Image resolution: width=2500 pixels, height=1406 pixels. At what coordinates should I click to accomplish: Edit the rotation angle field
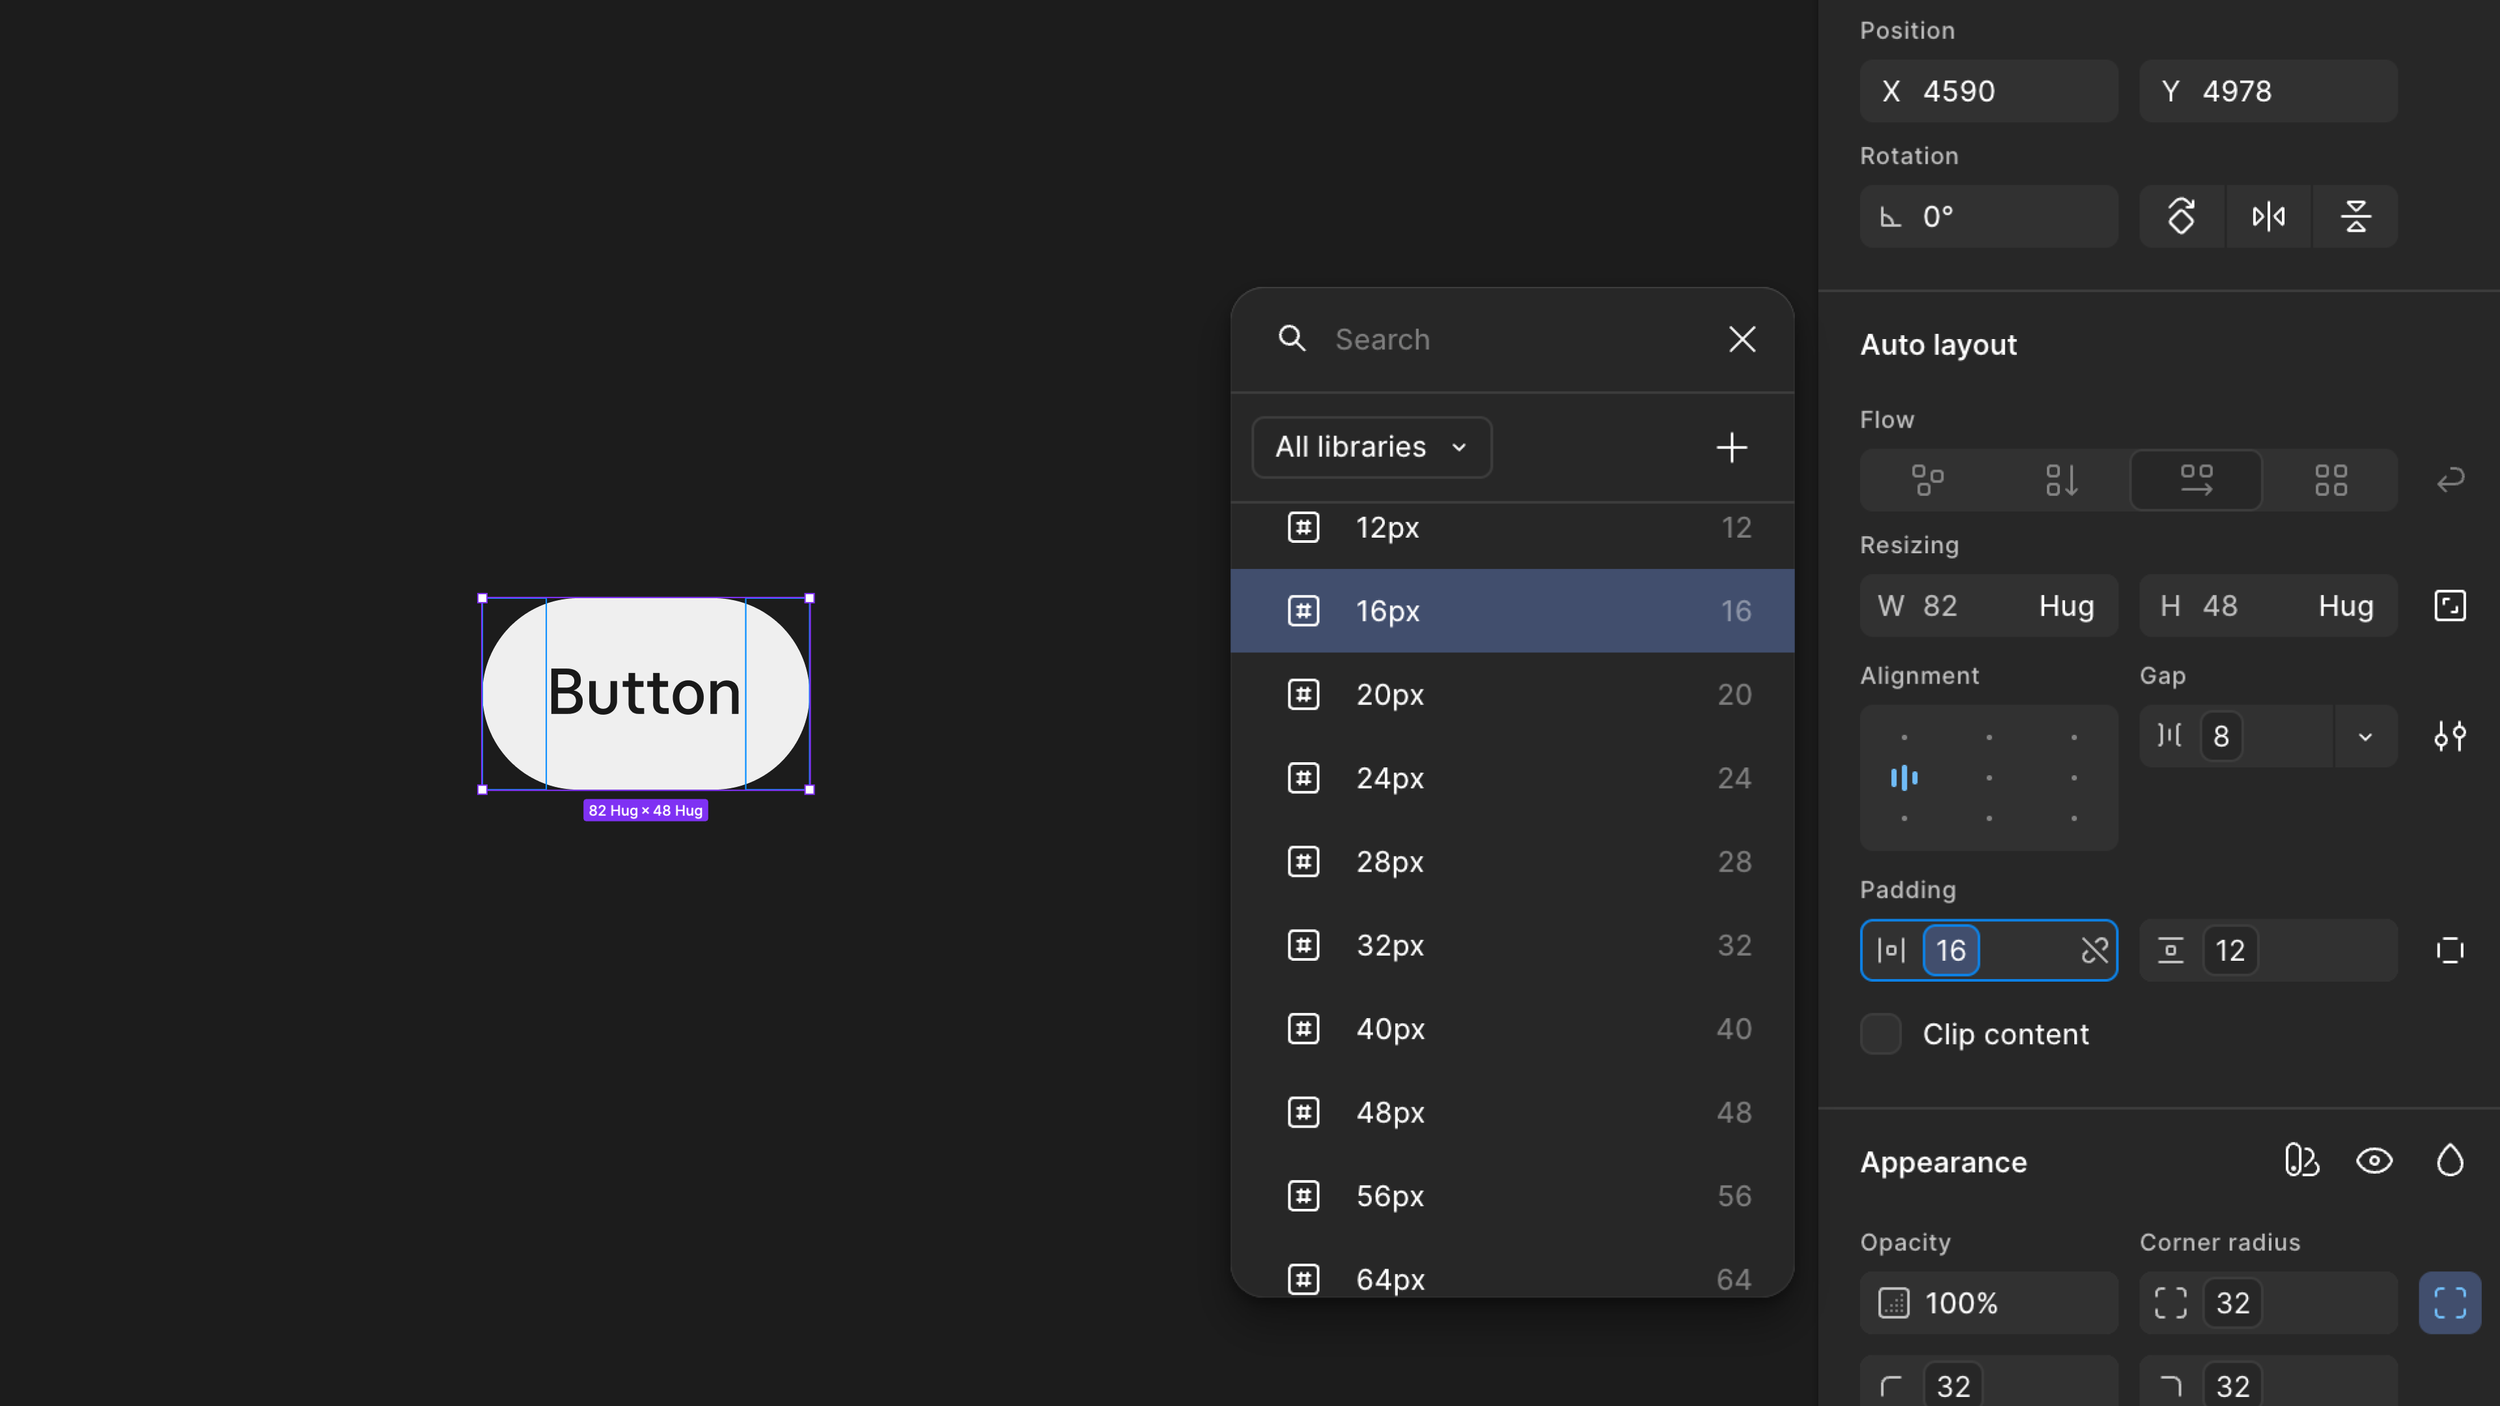1988,216
